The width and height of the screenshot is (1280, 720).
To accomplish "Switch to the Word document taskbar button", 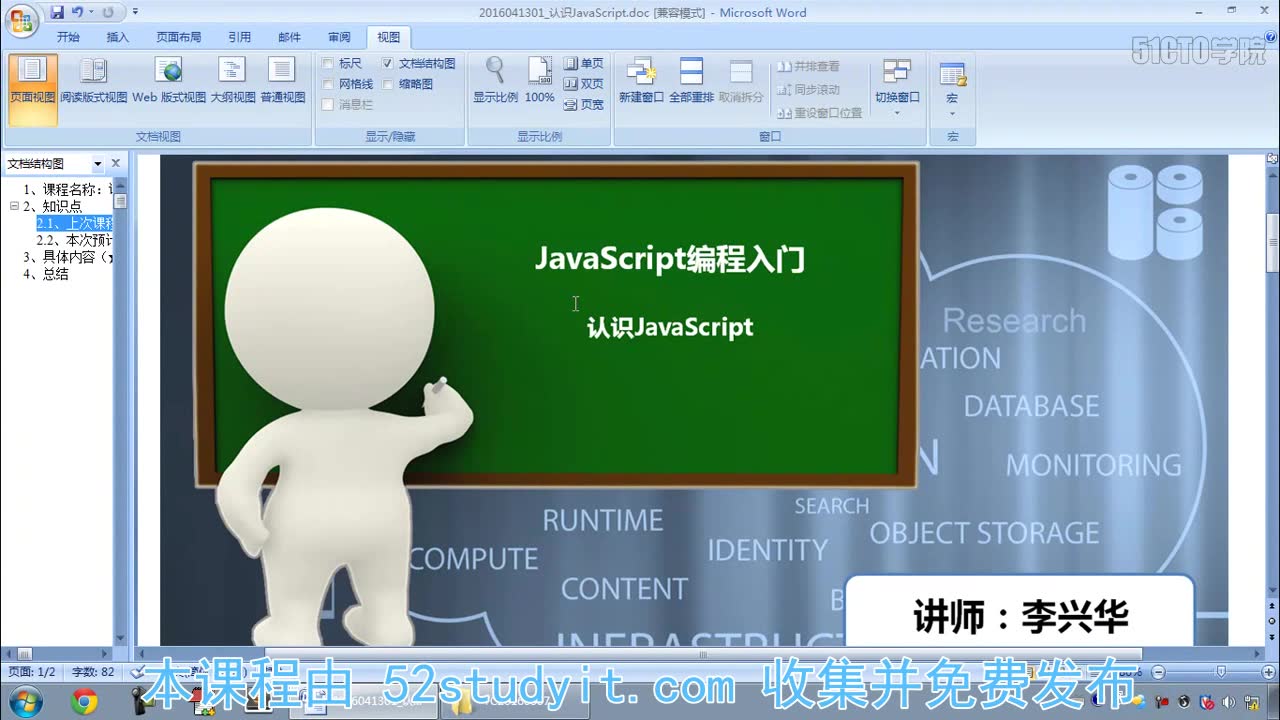I will (362, 702).
